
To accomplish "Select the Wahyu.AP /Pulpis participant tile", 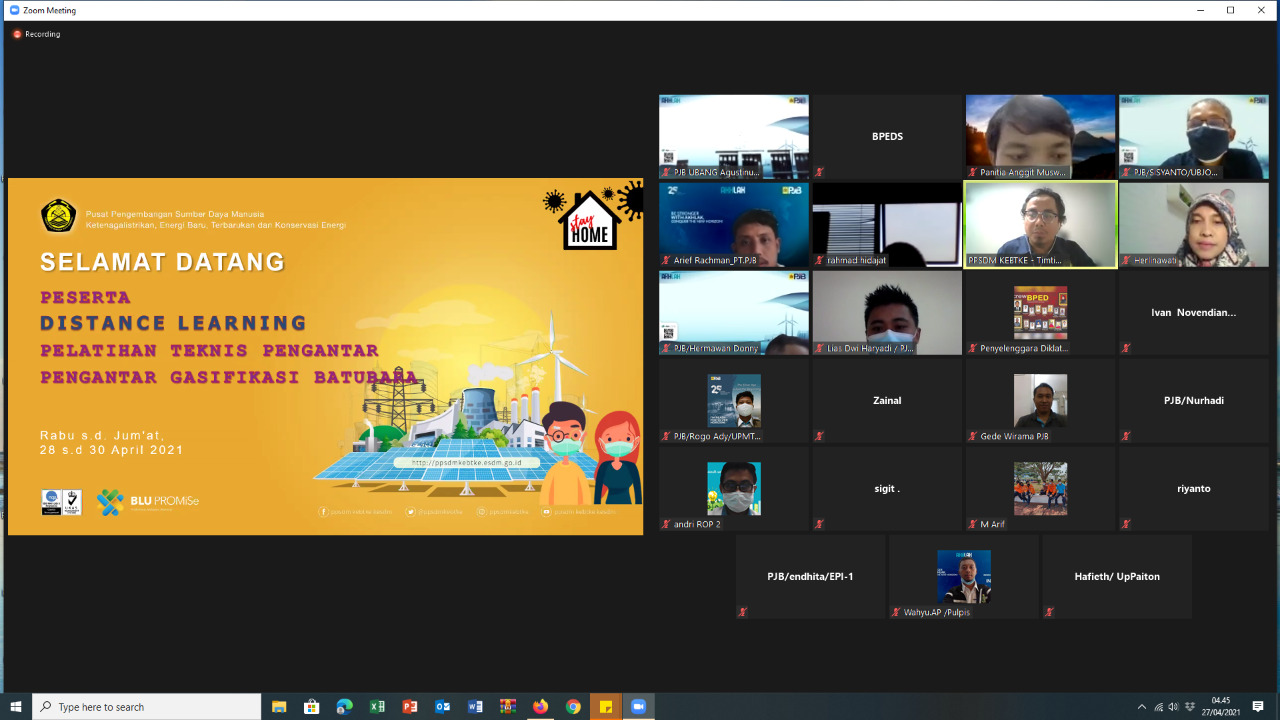I will click(x=964, y=577).
